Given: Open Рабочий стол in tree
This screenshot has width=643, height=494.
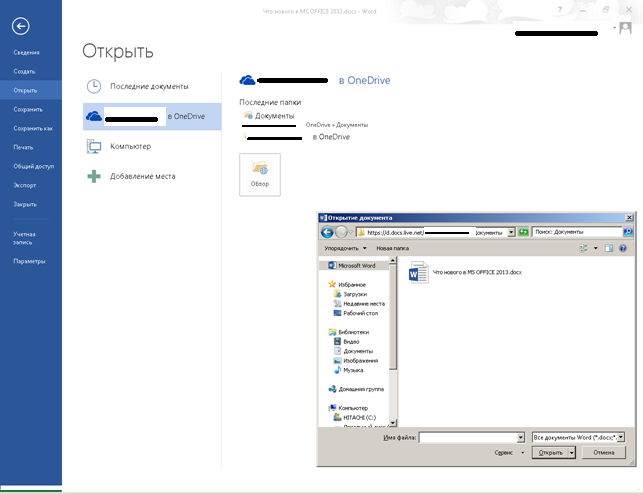Looking at the screenshot, I should 356,313.
